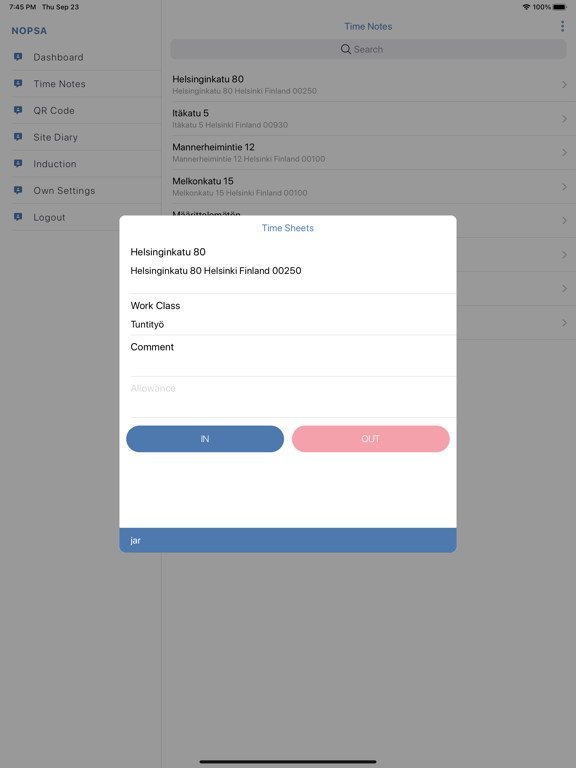The width and height of the screenshot is (576, 768).
Task: Tap the Wi-Fi icon in status bar
Action: point(526,7)
